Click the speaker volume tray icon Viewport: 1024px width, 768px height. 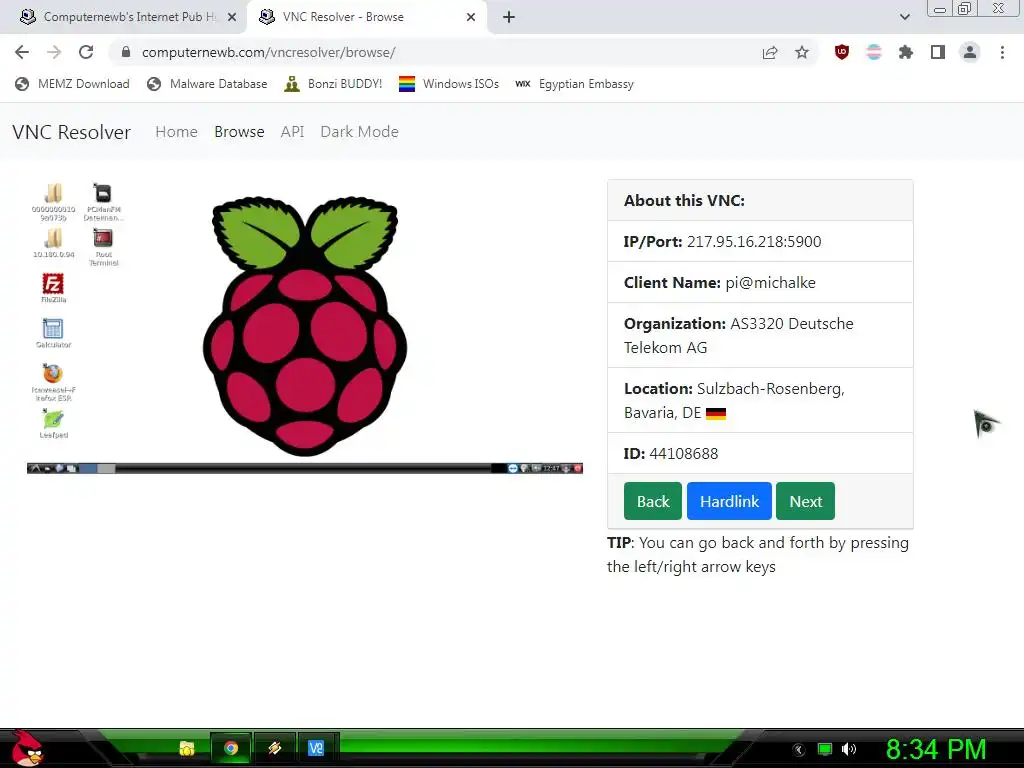click(849, 750)
